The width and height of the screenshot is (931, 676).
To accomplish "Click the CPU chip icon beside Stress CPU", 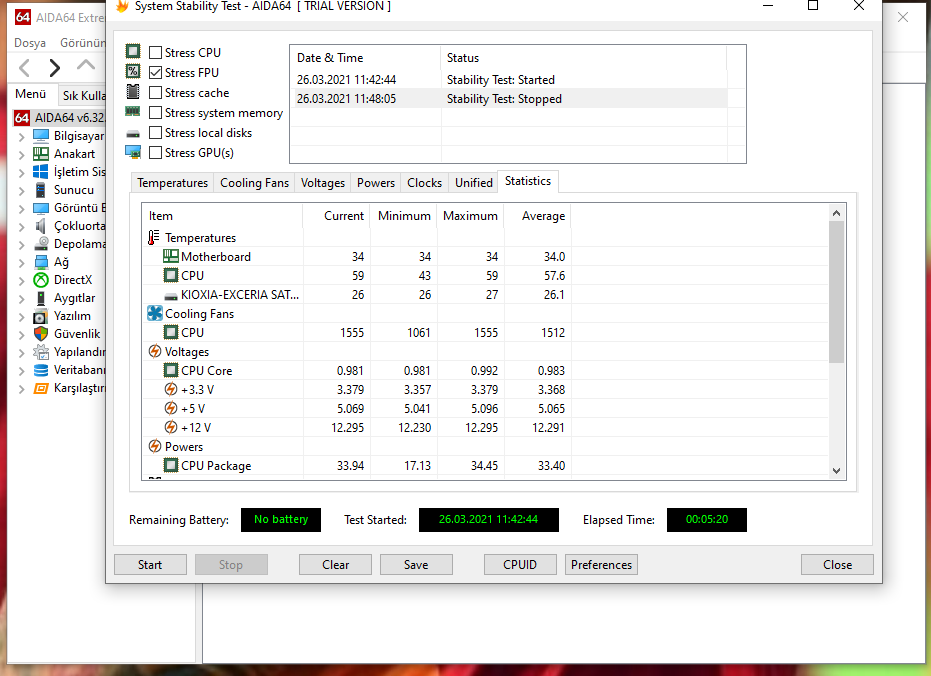I will click(133, 52).
